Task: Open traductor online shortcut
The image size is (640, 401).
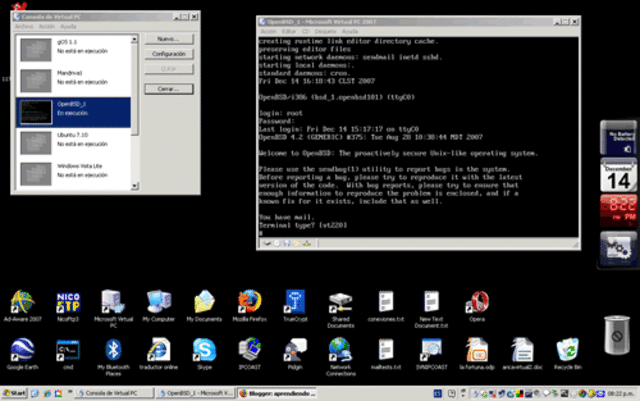Action: tap(159, 354)
